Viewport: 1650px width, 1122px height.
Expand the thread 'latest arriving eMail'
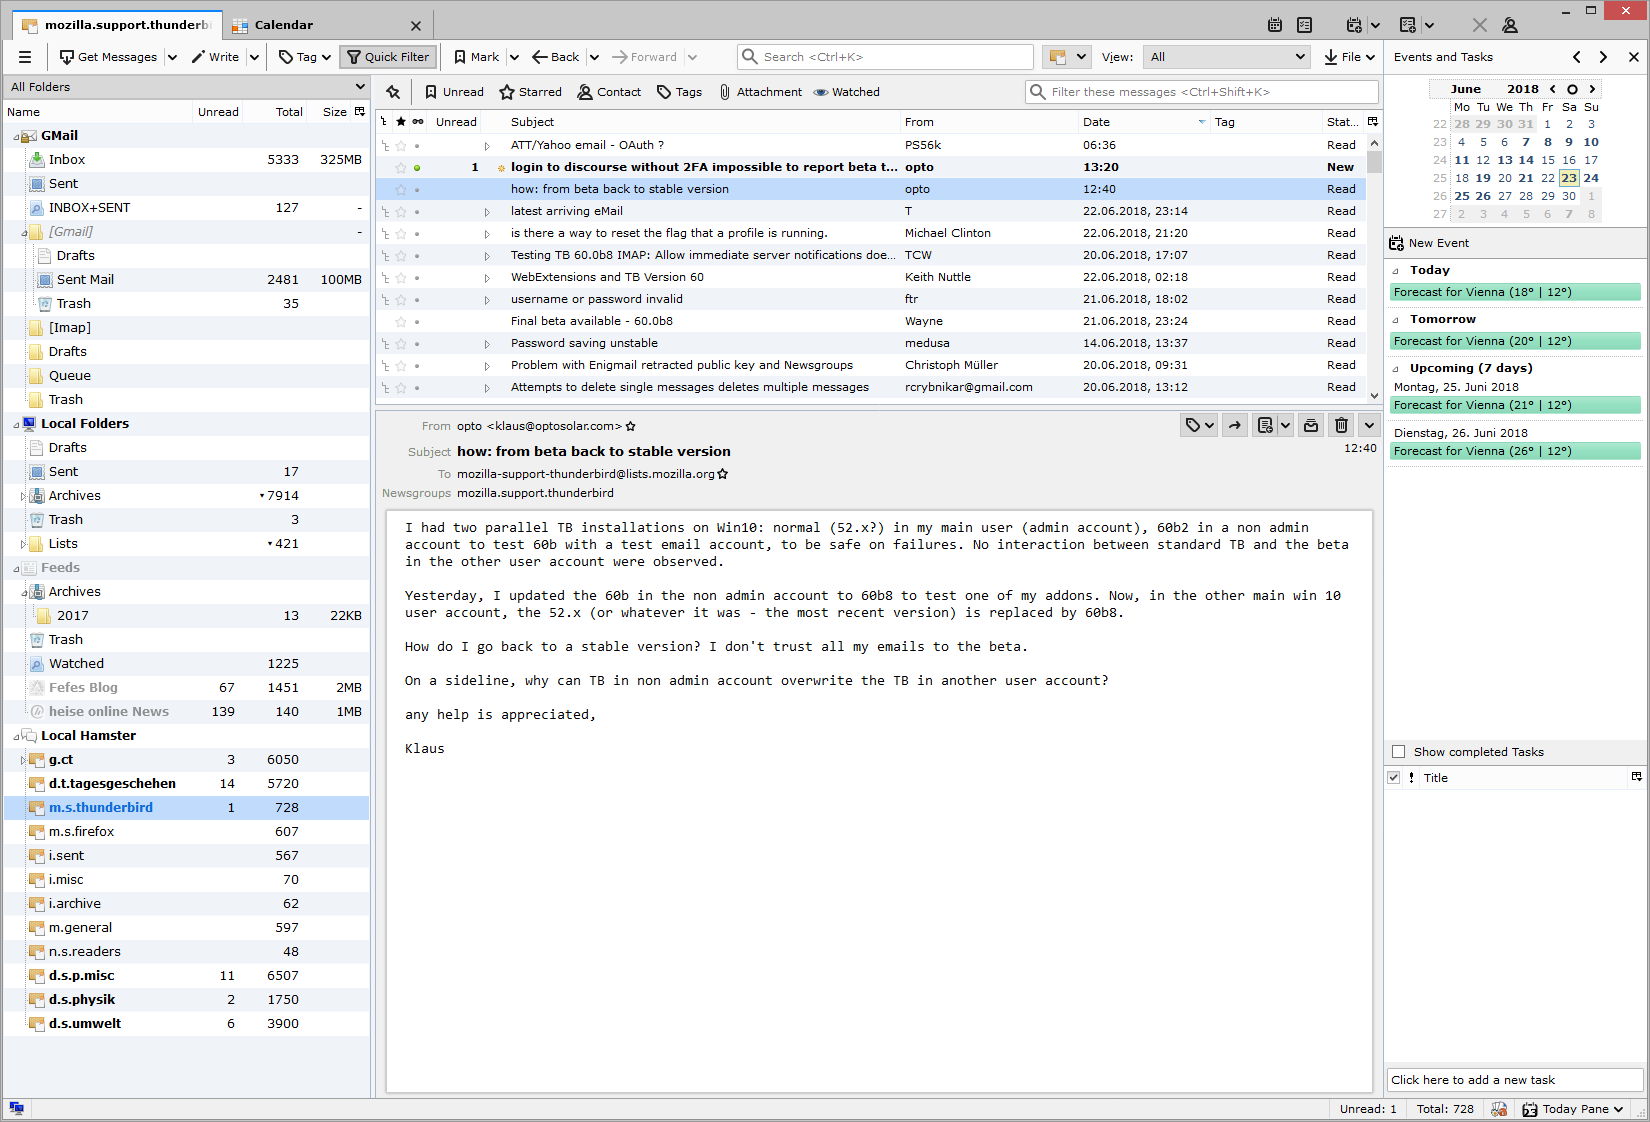(487, 212)
